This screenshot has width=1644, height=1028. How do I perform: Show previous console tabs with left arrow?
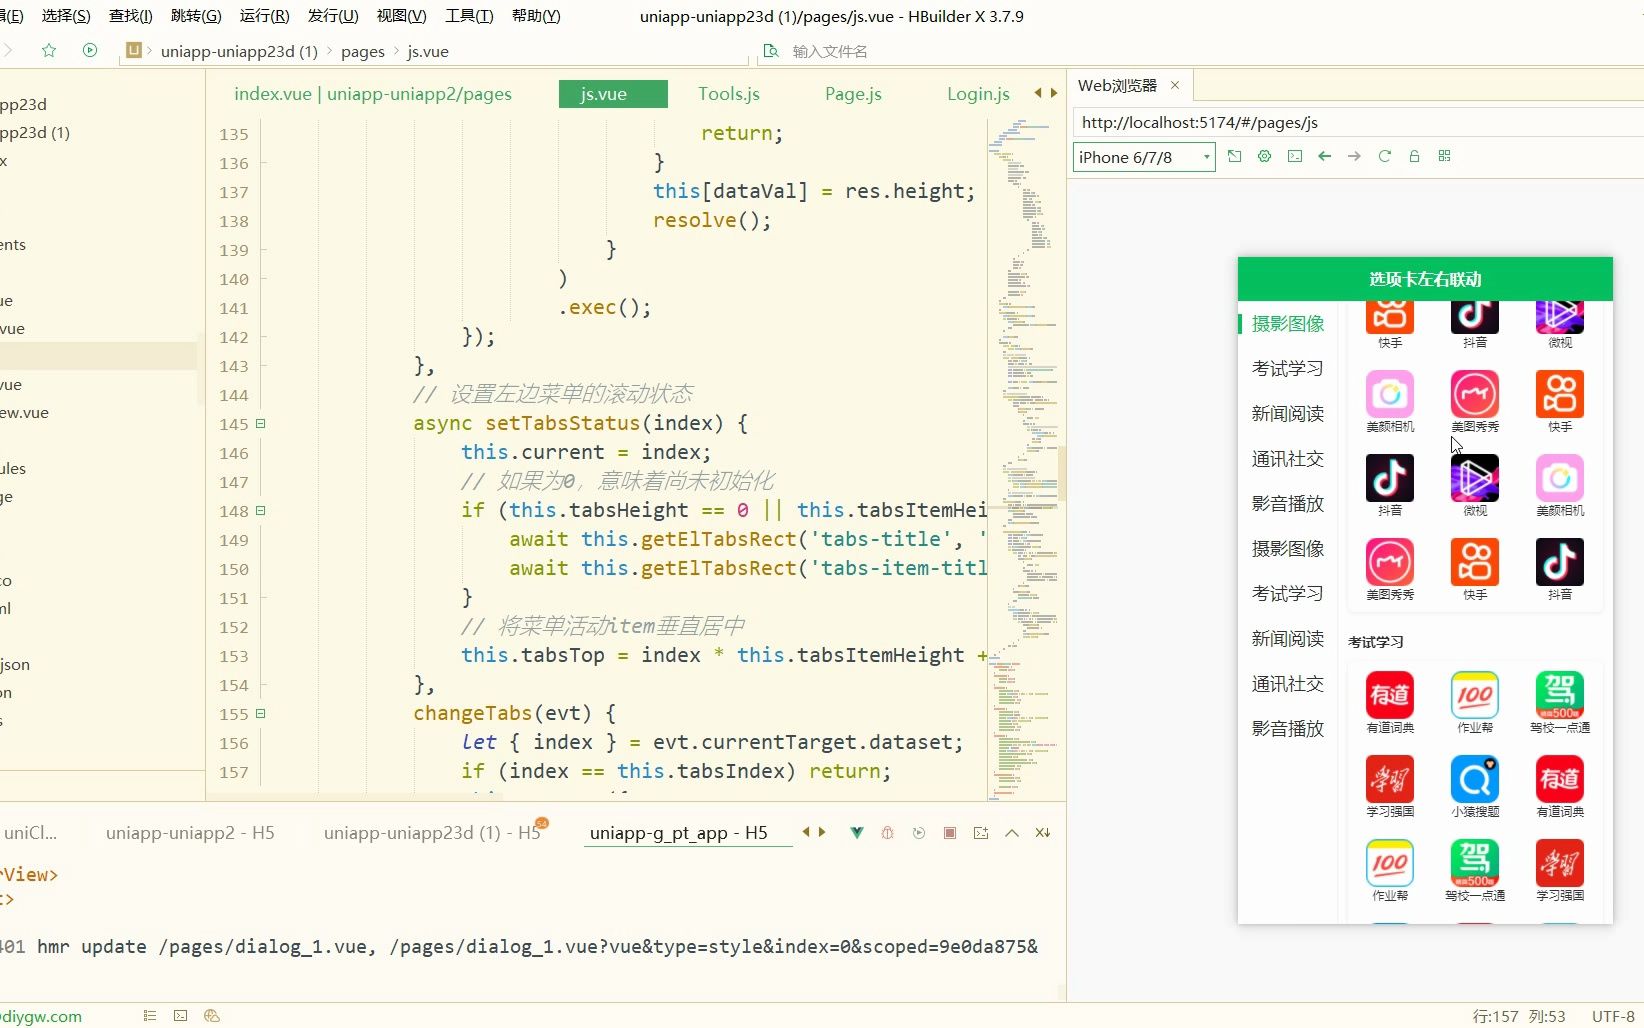pos(806,832)
